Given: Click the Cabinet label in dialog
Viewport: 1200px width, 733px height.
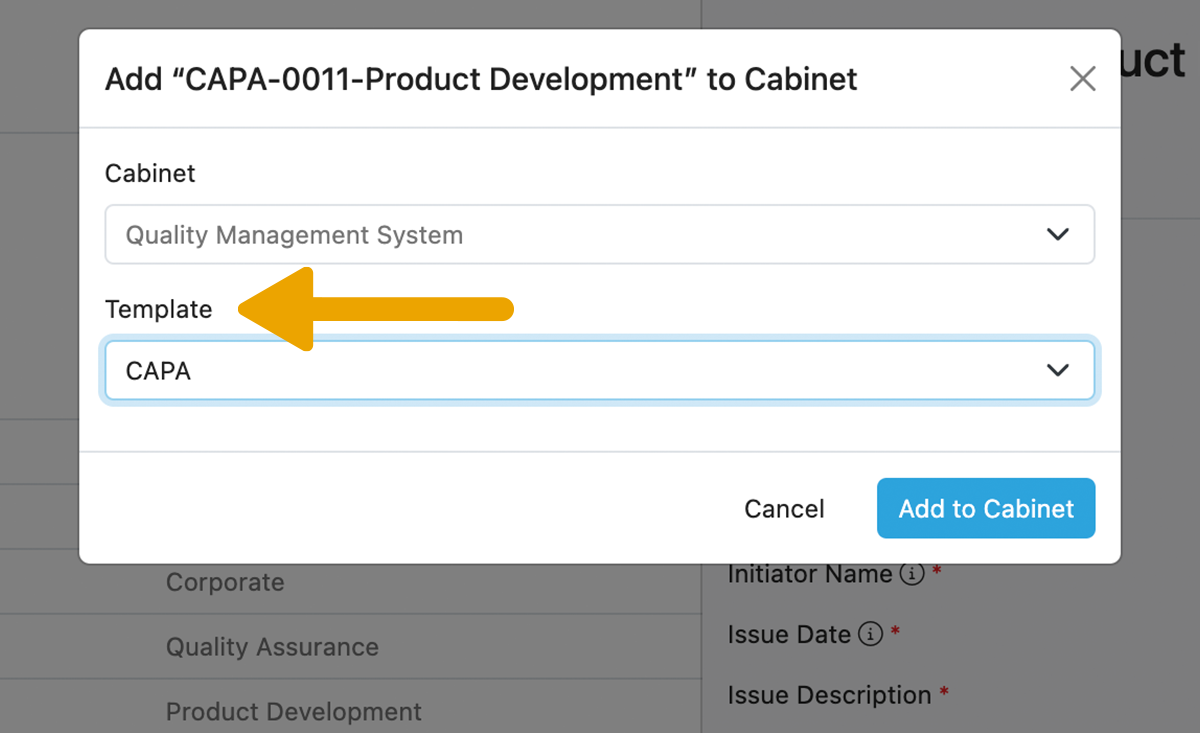Looking at the screenshot, I should [150, 173].
